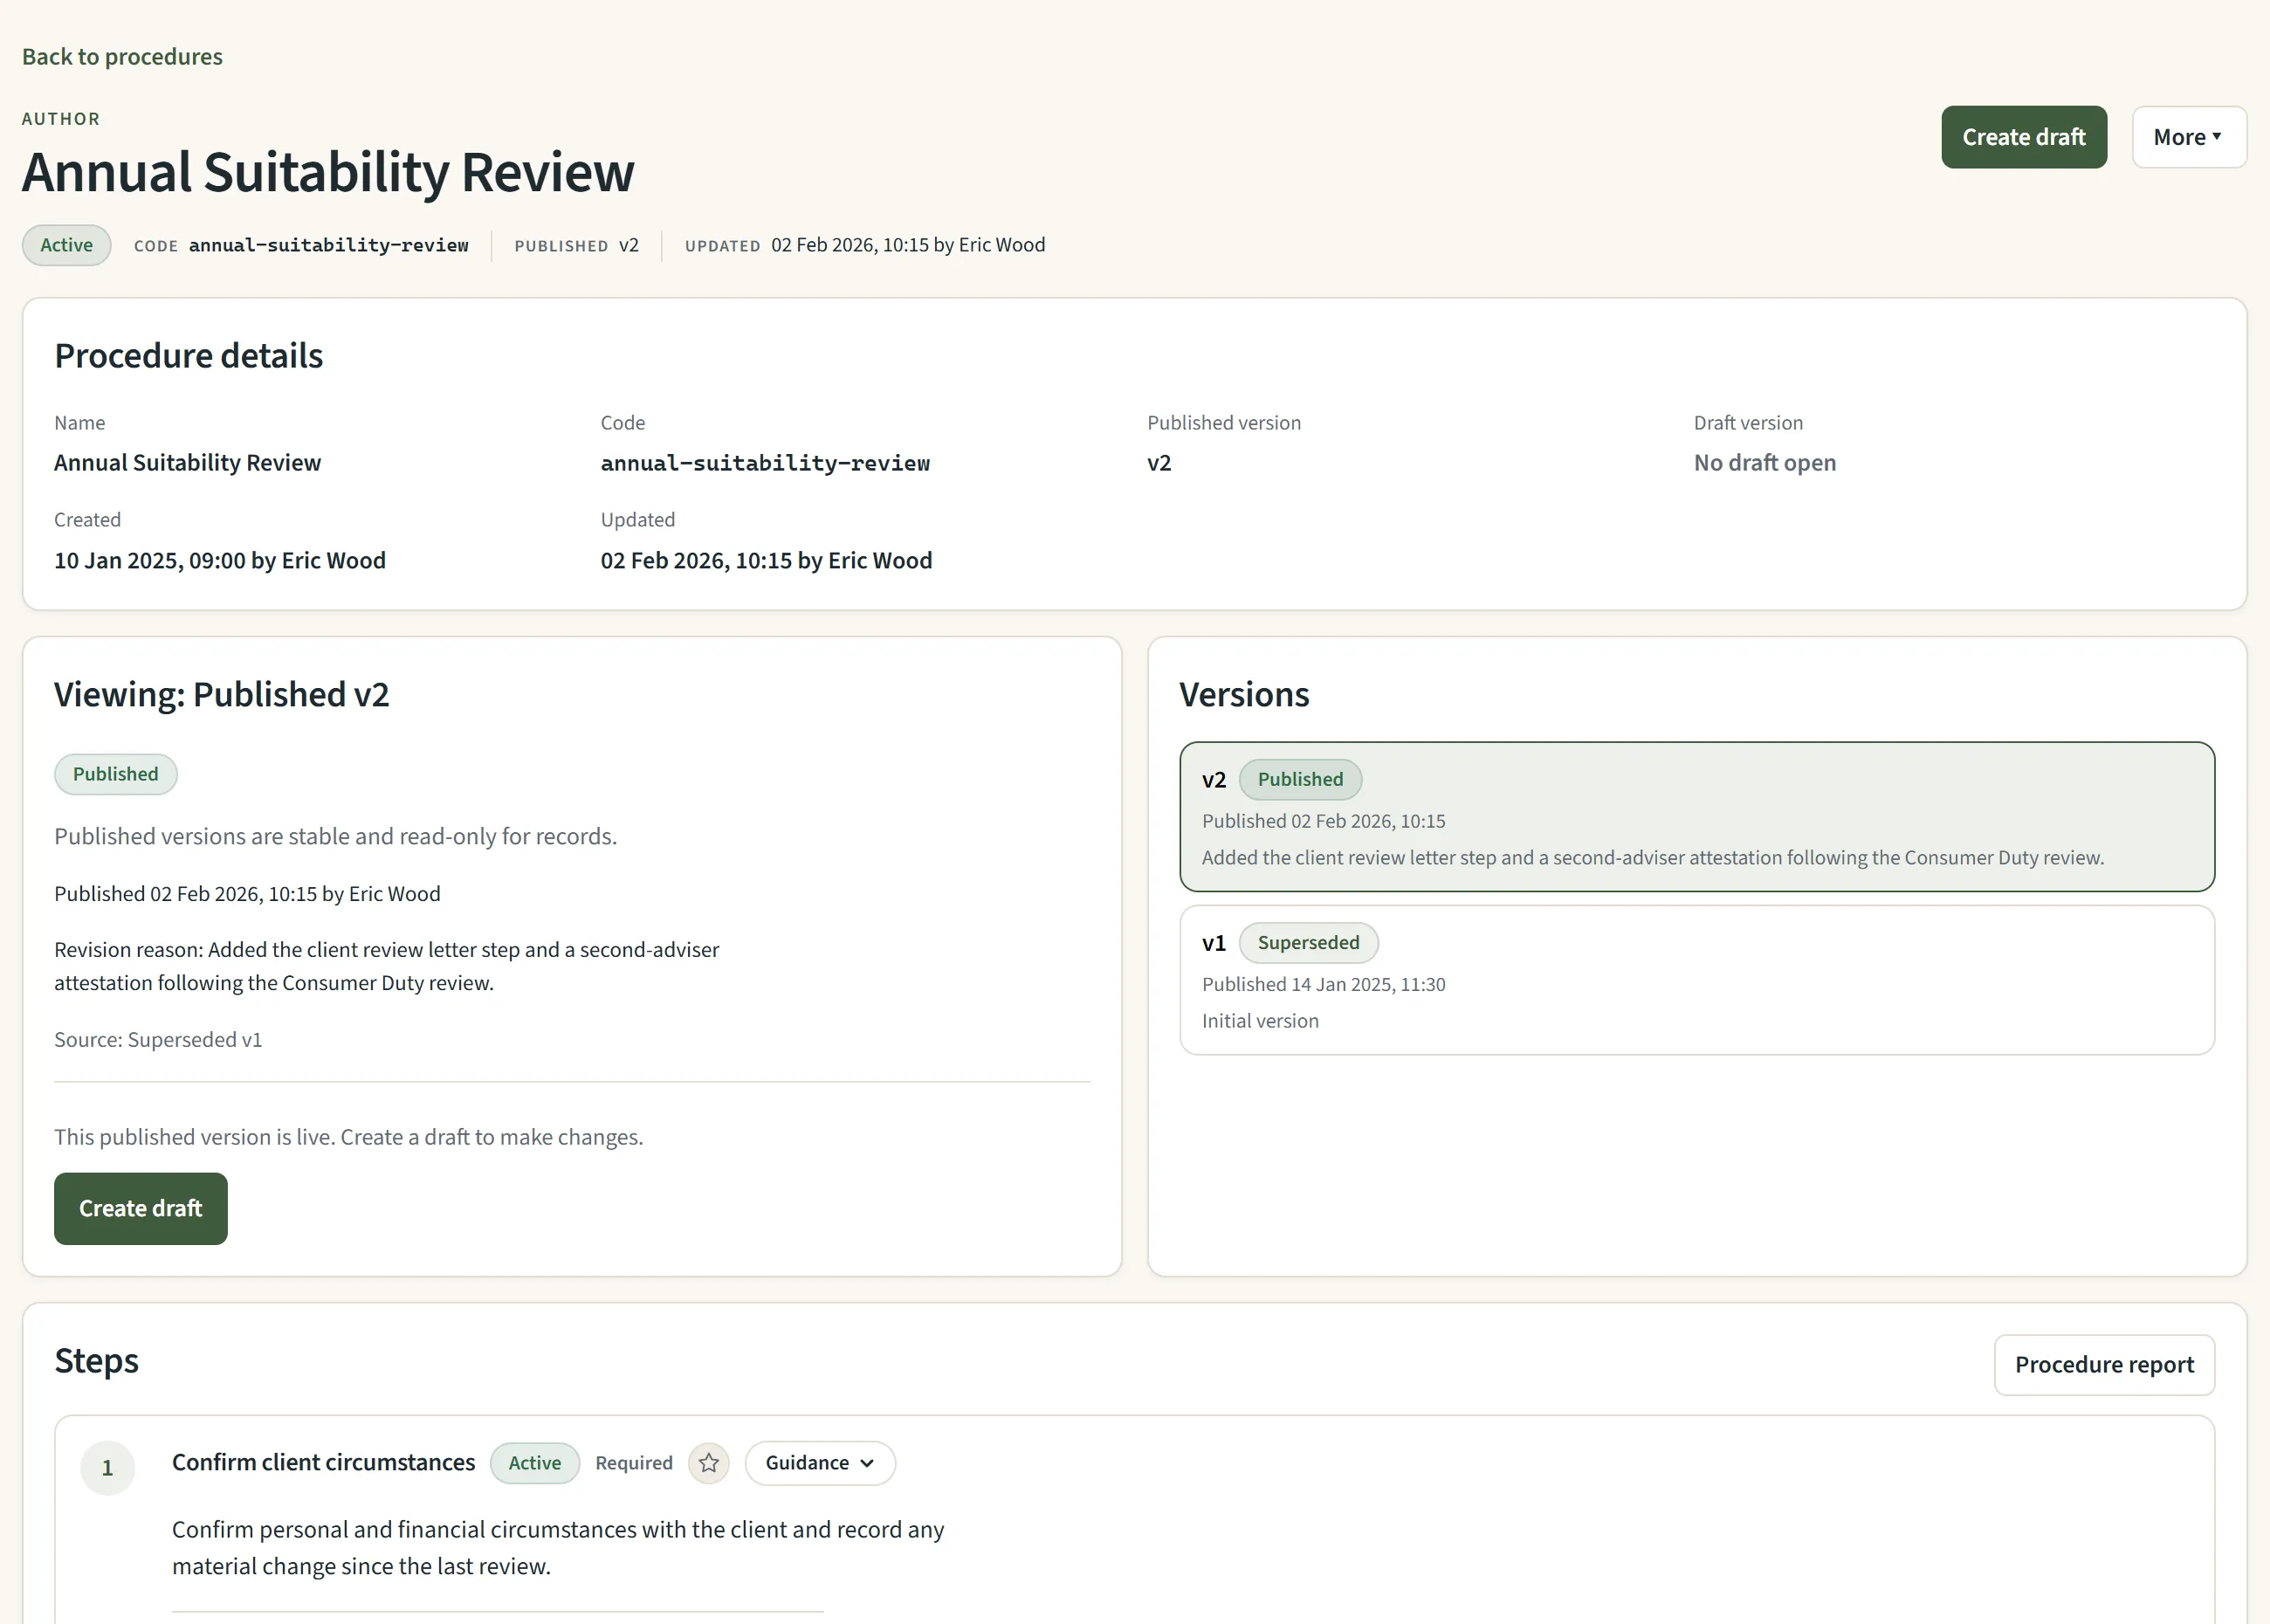Click the step title Confirm client circumstances
This screenshot has width=2270, height=1624.
pos(324,1462)
